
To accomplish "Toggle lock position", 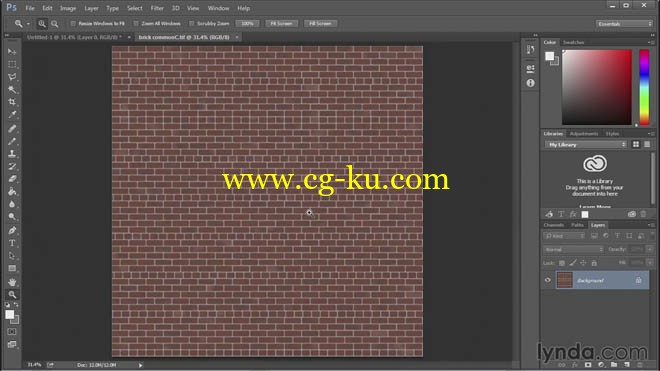I will [583, 263].
